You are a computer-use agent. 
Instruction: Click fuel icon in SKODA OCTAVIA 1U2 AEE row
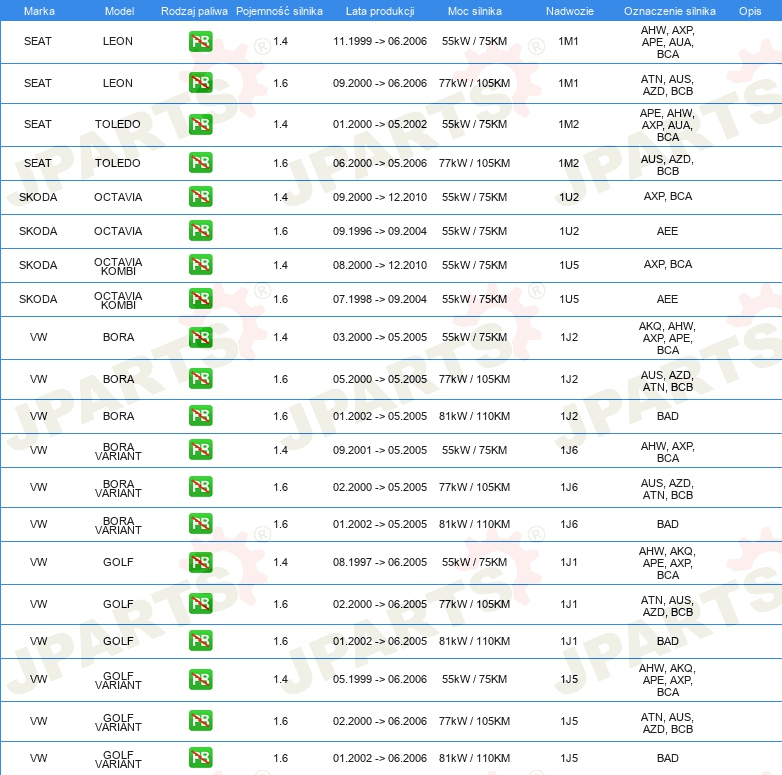coord(200,230)
